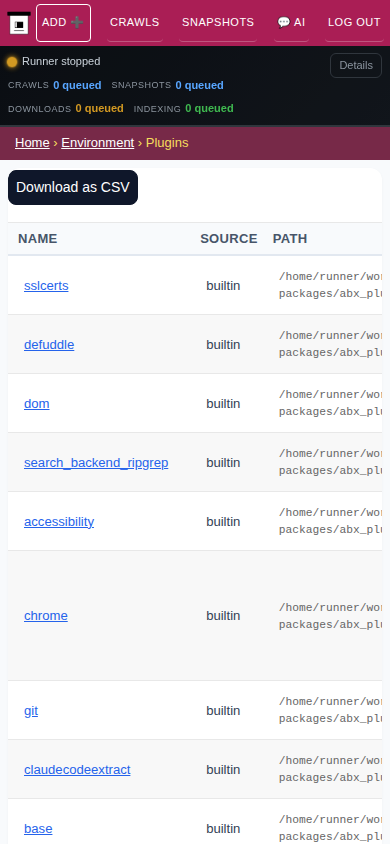
Task: Click 'Runner stopped' status text
Action: (61, 62)
